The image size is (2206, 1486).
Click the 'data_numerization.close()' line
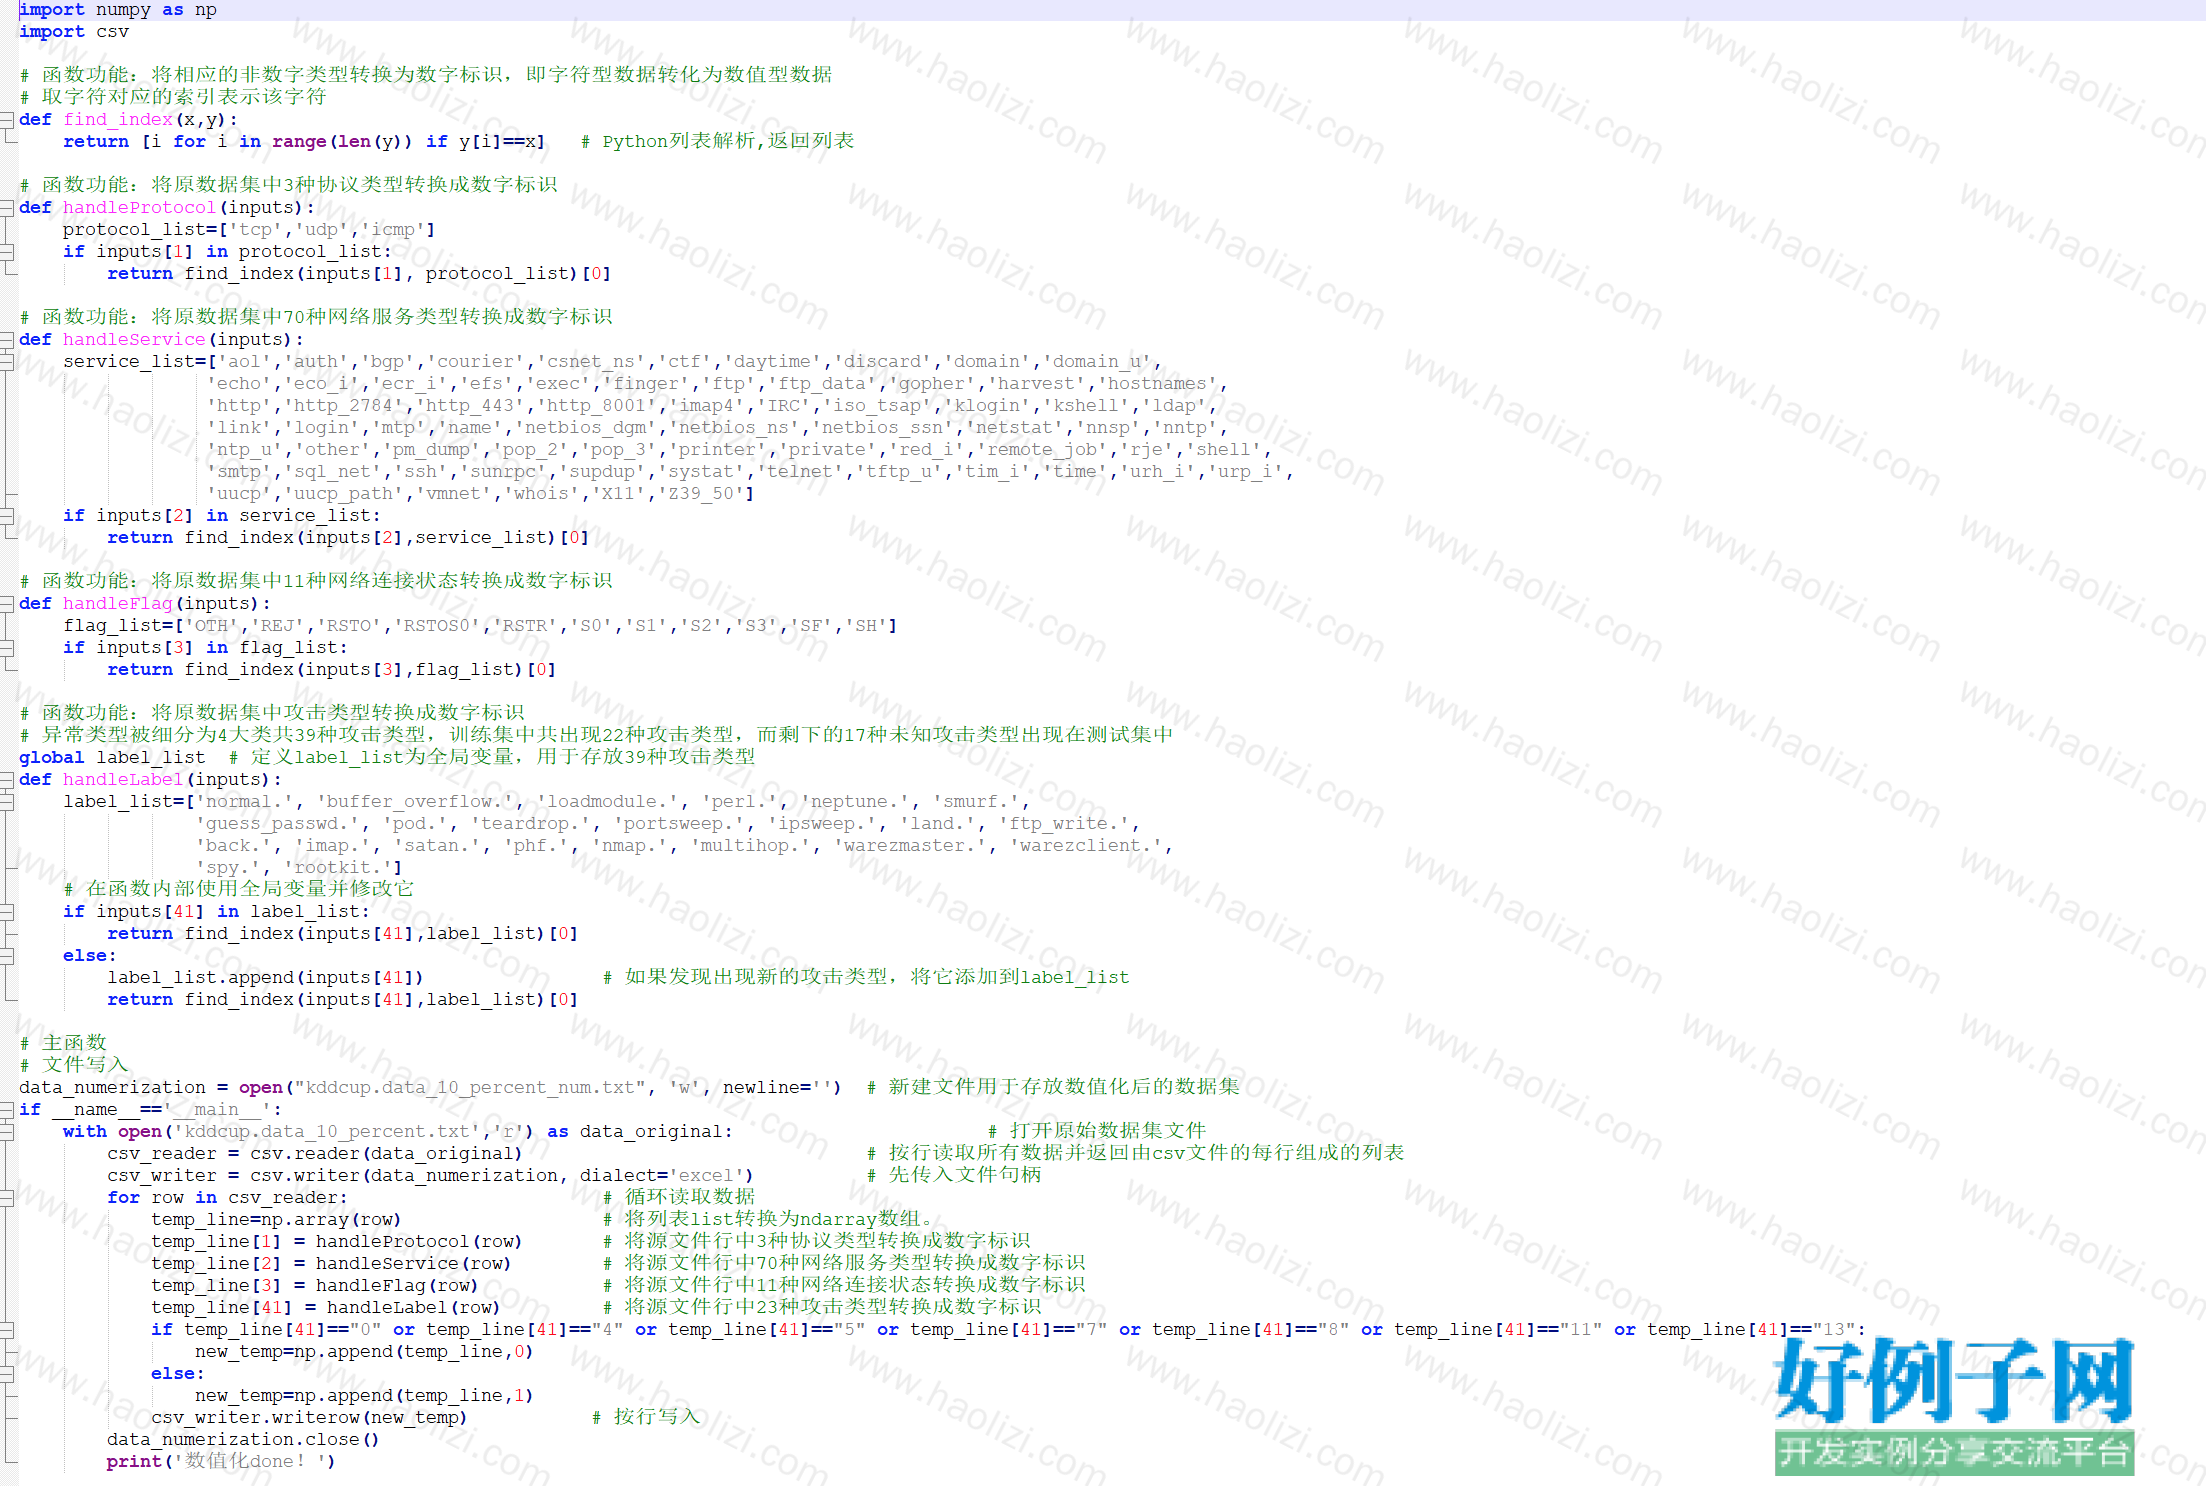(243, 1440)
